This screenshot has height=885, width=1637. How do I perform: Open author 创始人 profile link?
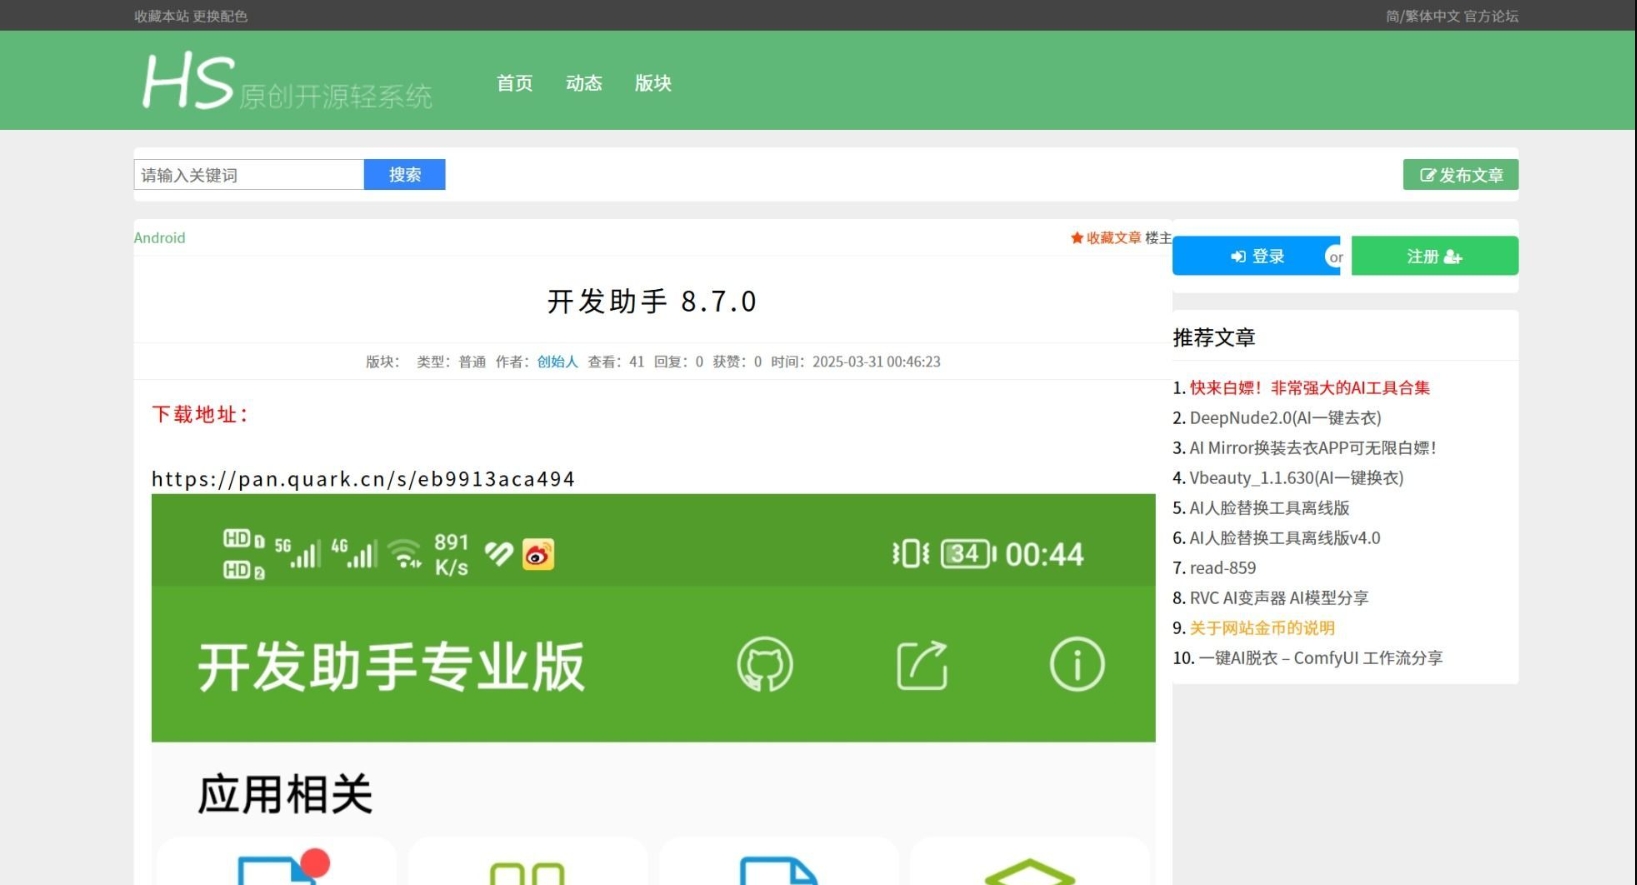click(x=557, y=362)
